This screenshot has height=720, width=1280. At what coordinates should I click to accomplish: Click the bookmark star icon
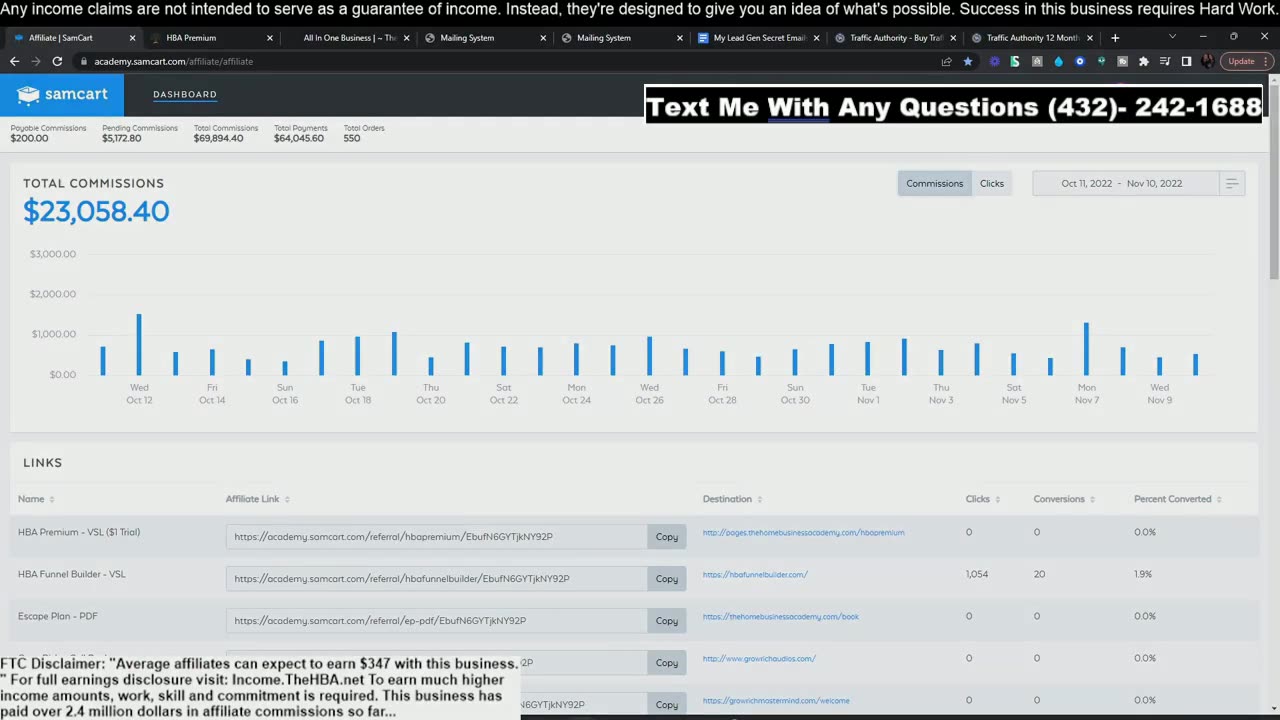pyautogui.click(x=967, y=61)
